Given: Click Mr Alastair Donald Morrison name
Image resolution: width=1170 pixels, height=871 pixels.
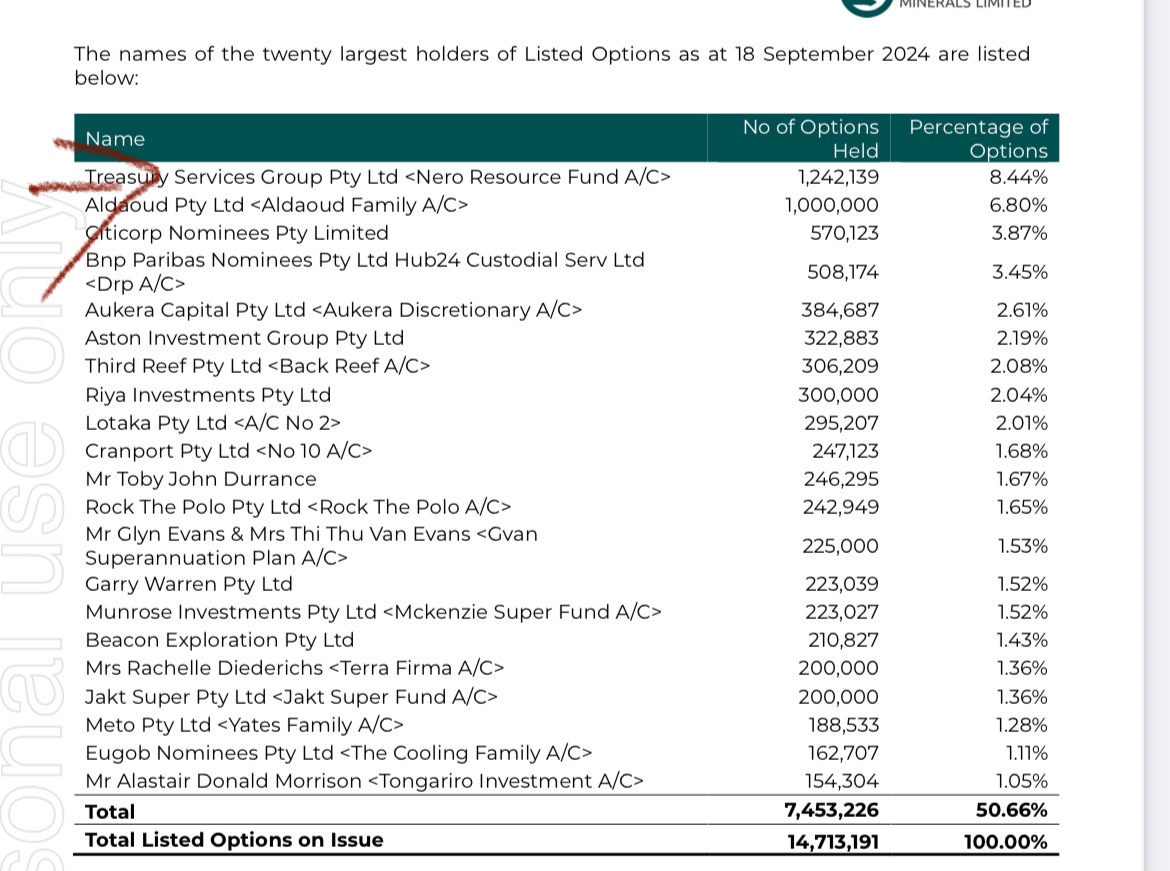Looking at the screenshot, I should pos(364,781).
